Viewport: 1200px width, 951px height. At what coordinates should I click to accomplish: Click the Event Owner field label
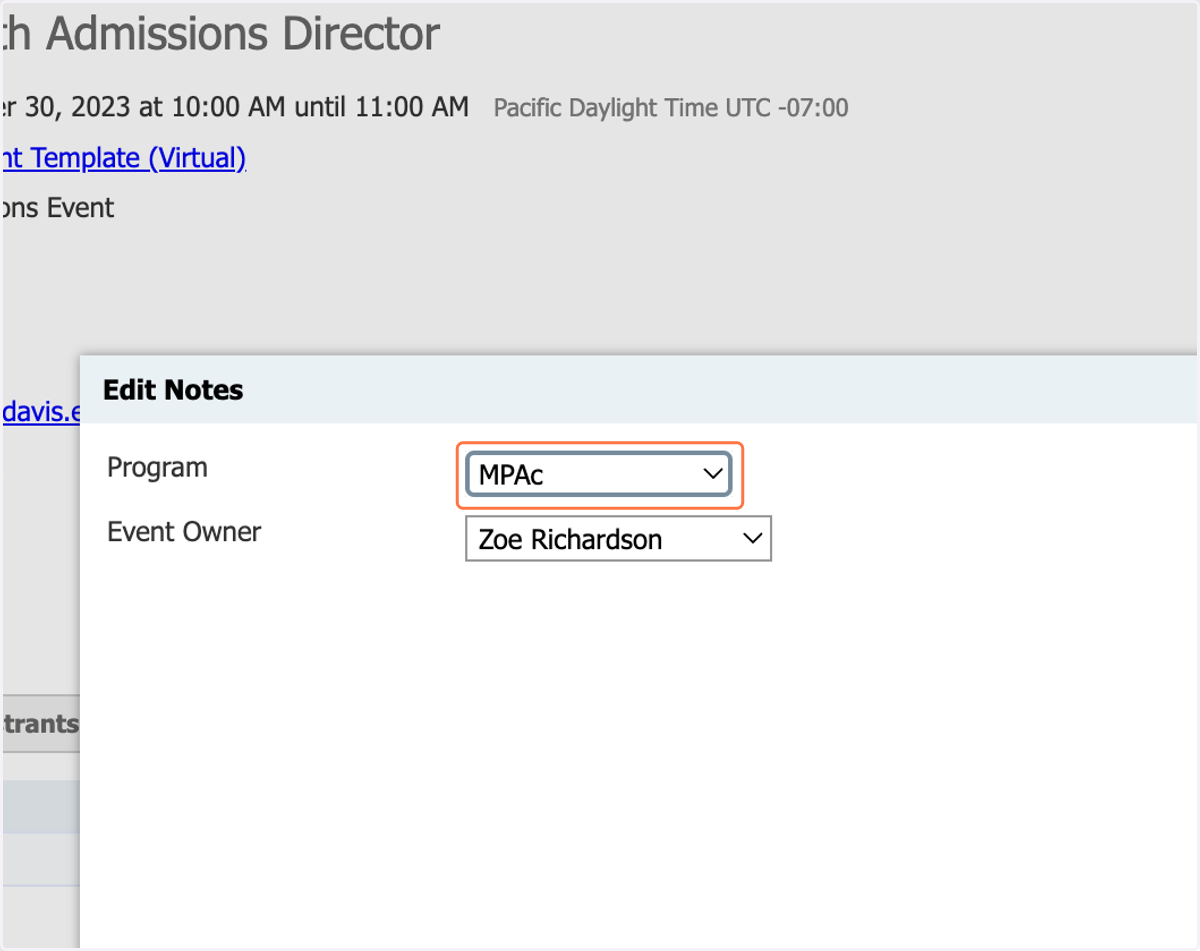pos(184,531)
